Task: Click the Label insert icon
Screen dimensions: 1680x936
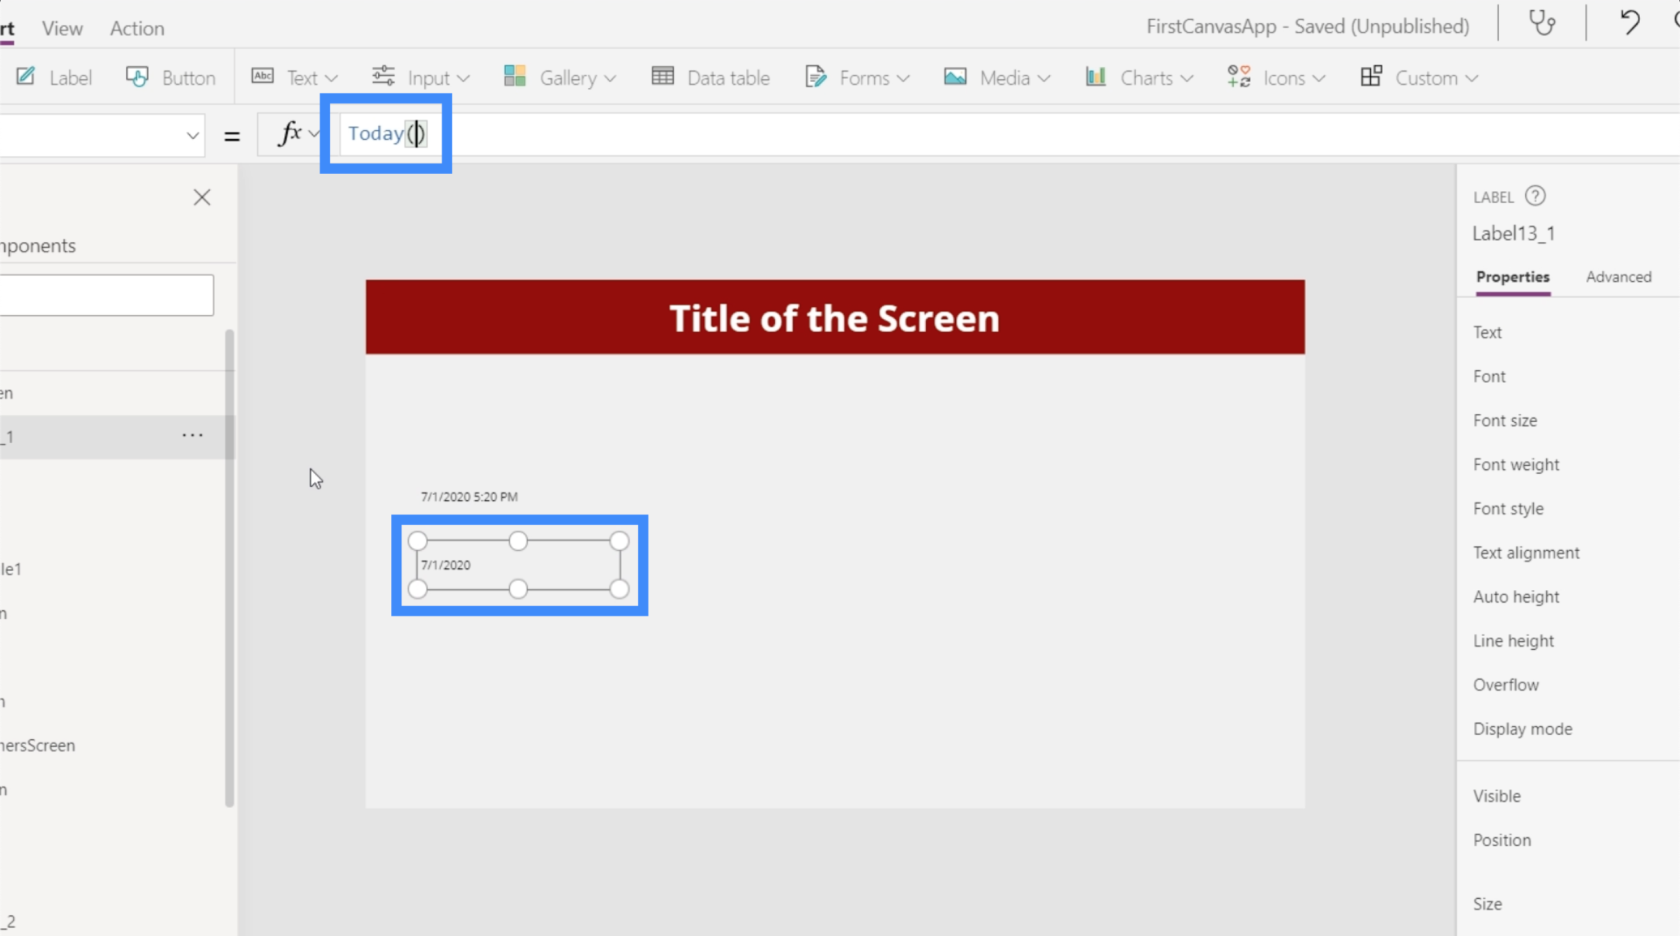Action: pos(26,77)
